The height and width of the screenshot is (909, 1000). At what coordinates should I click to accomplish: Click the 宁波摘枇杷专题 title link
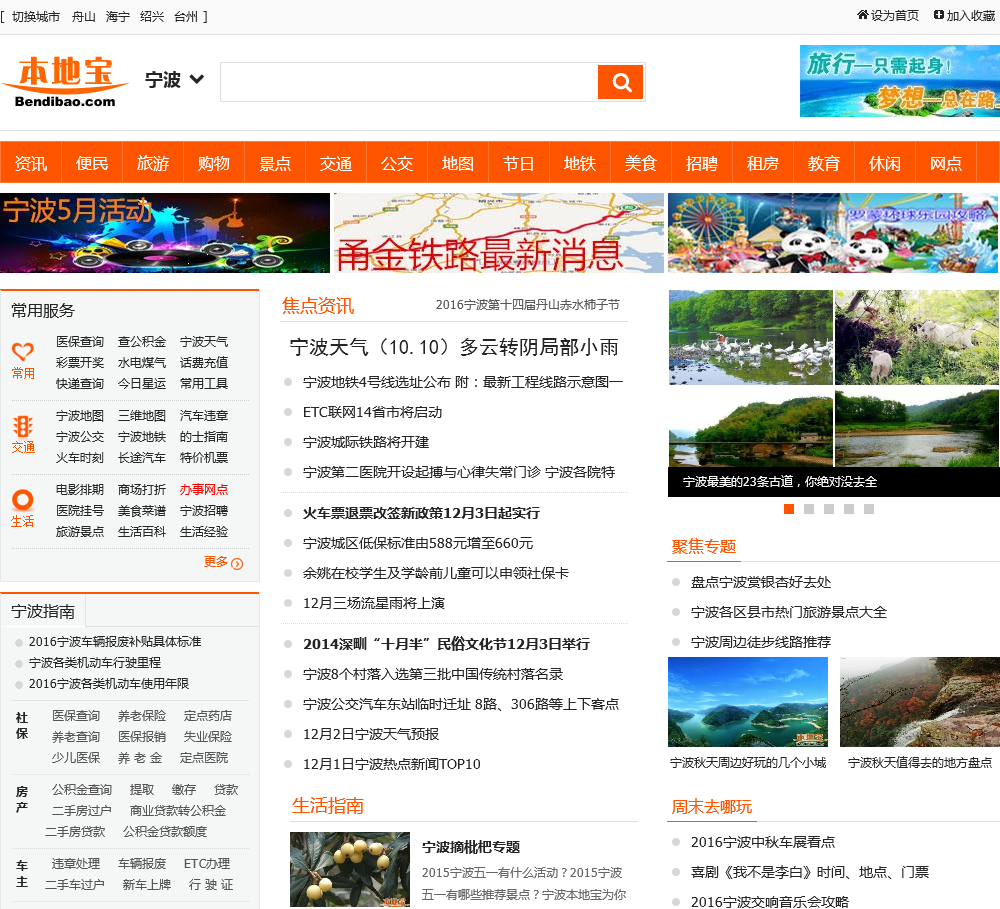pyautogui.click(x=471, y=847)
